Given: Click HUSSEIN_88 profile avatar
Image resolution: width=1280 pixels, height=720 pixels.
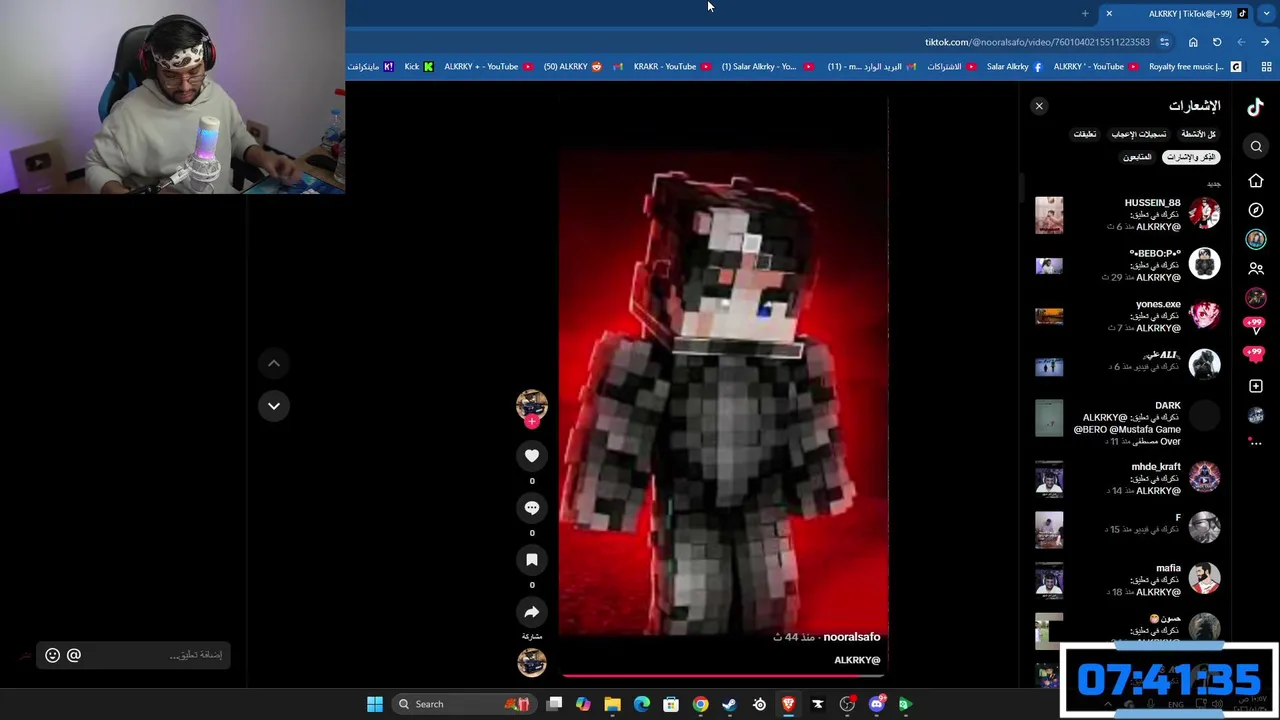Looking at the screenshot, I should pos(1205,214).
